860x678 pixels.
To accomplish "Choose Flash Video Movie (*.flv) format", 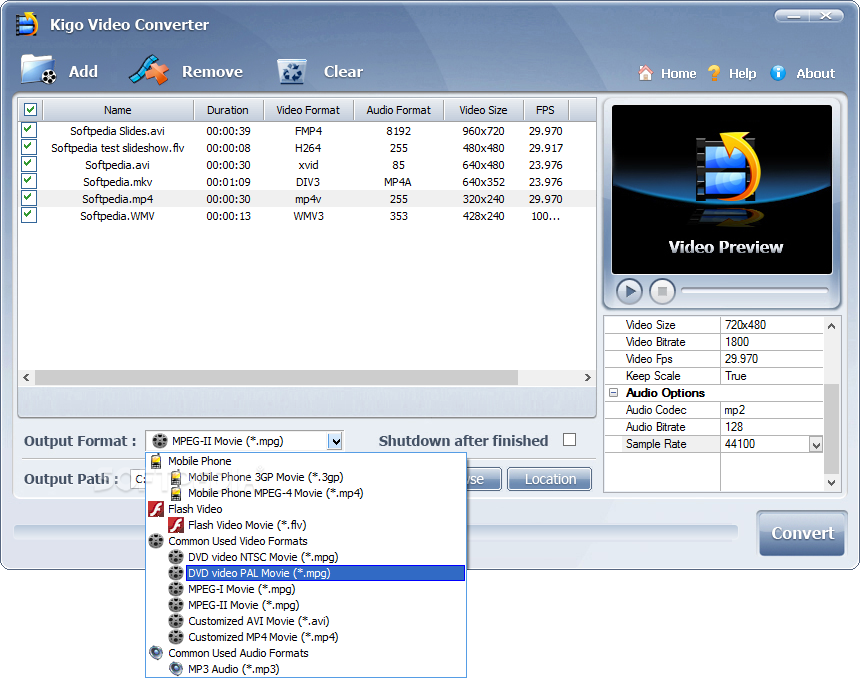I will (x=247, y=526).
